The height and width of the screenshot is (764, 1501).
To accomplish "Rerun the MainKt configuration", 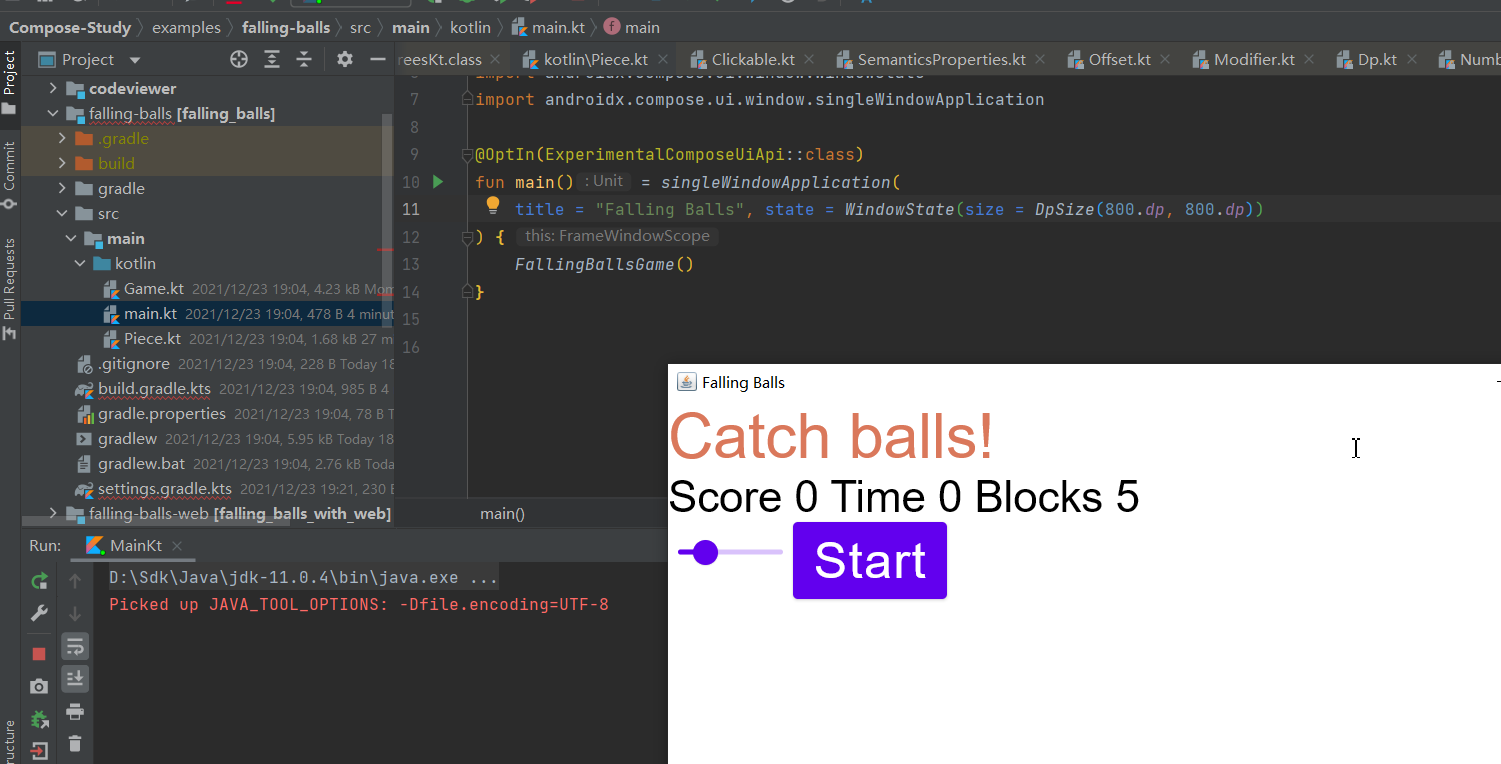I will (39, 580).
